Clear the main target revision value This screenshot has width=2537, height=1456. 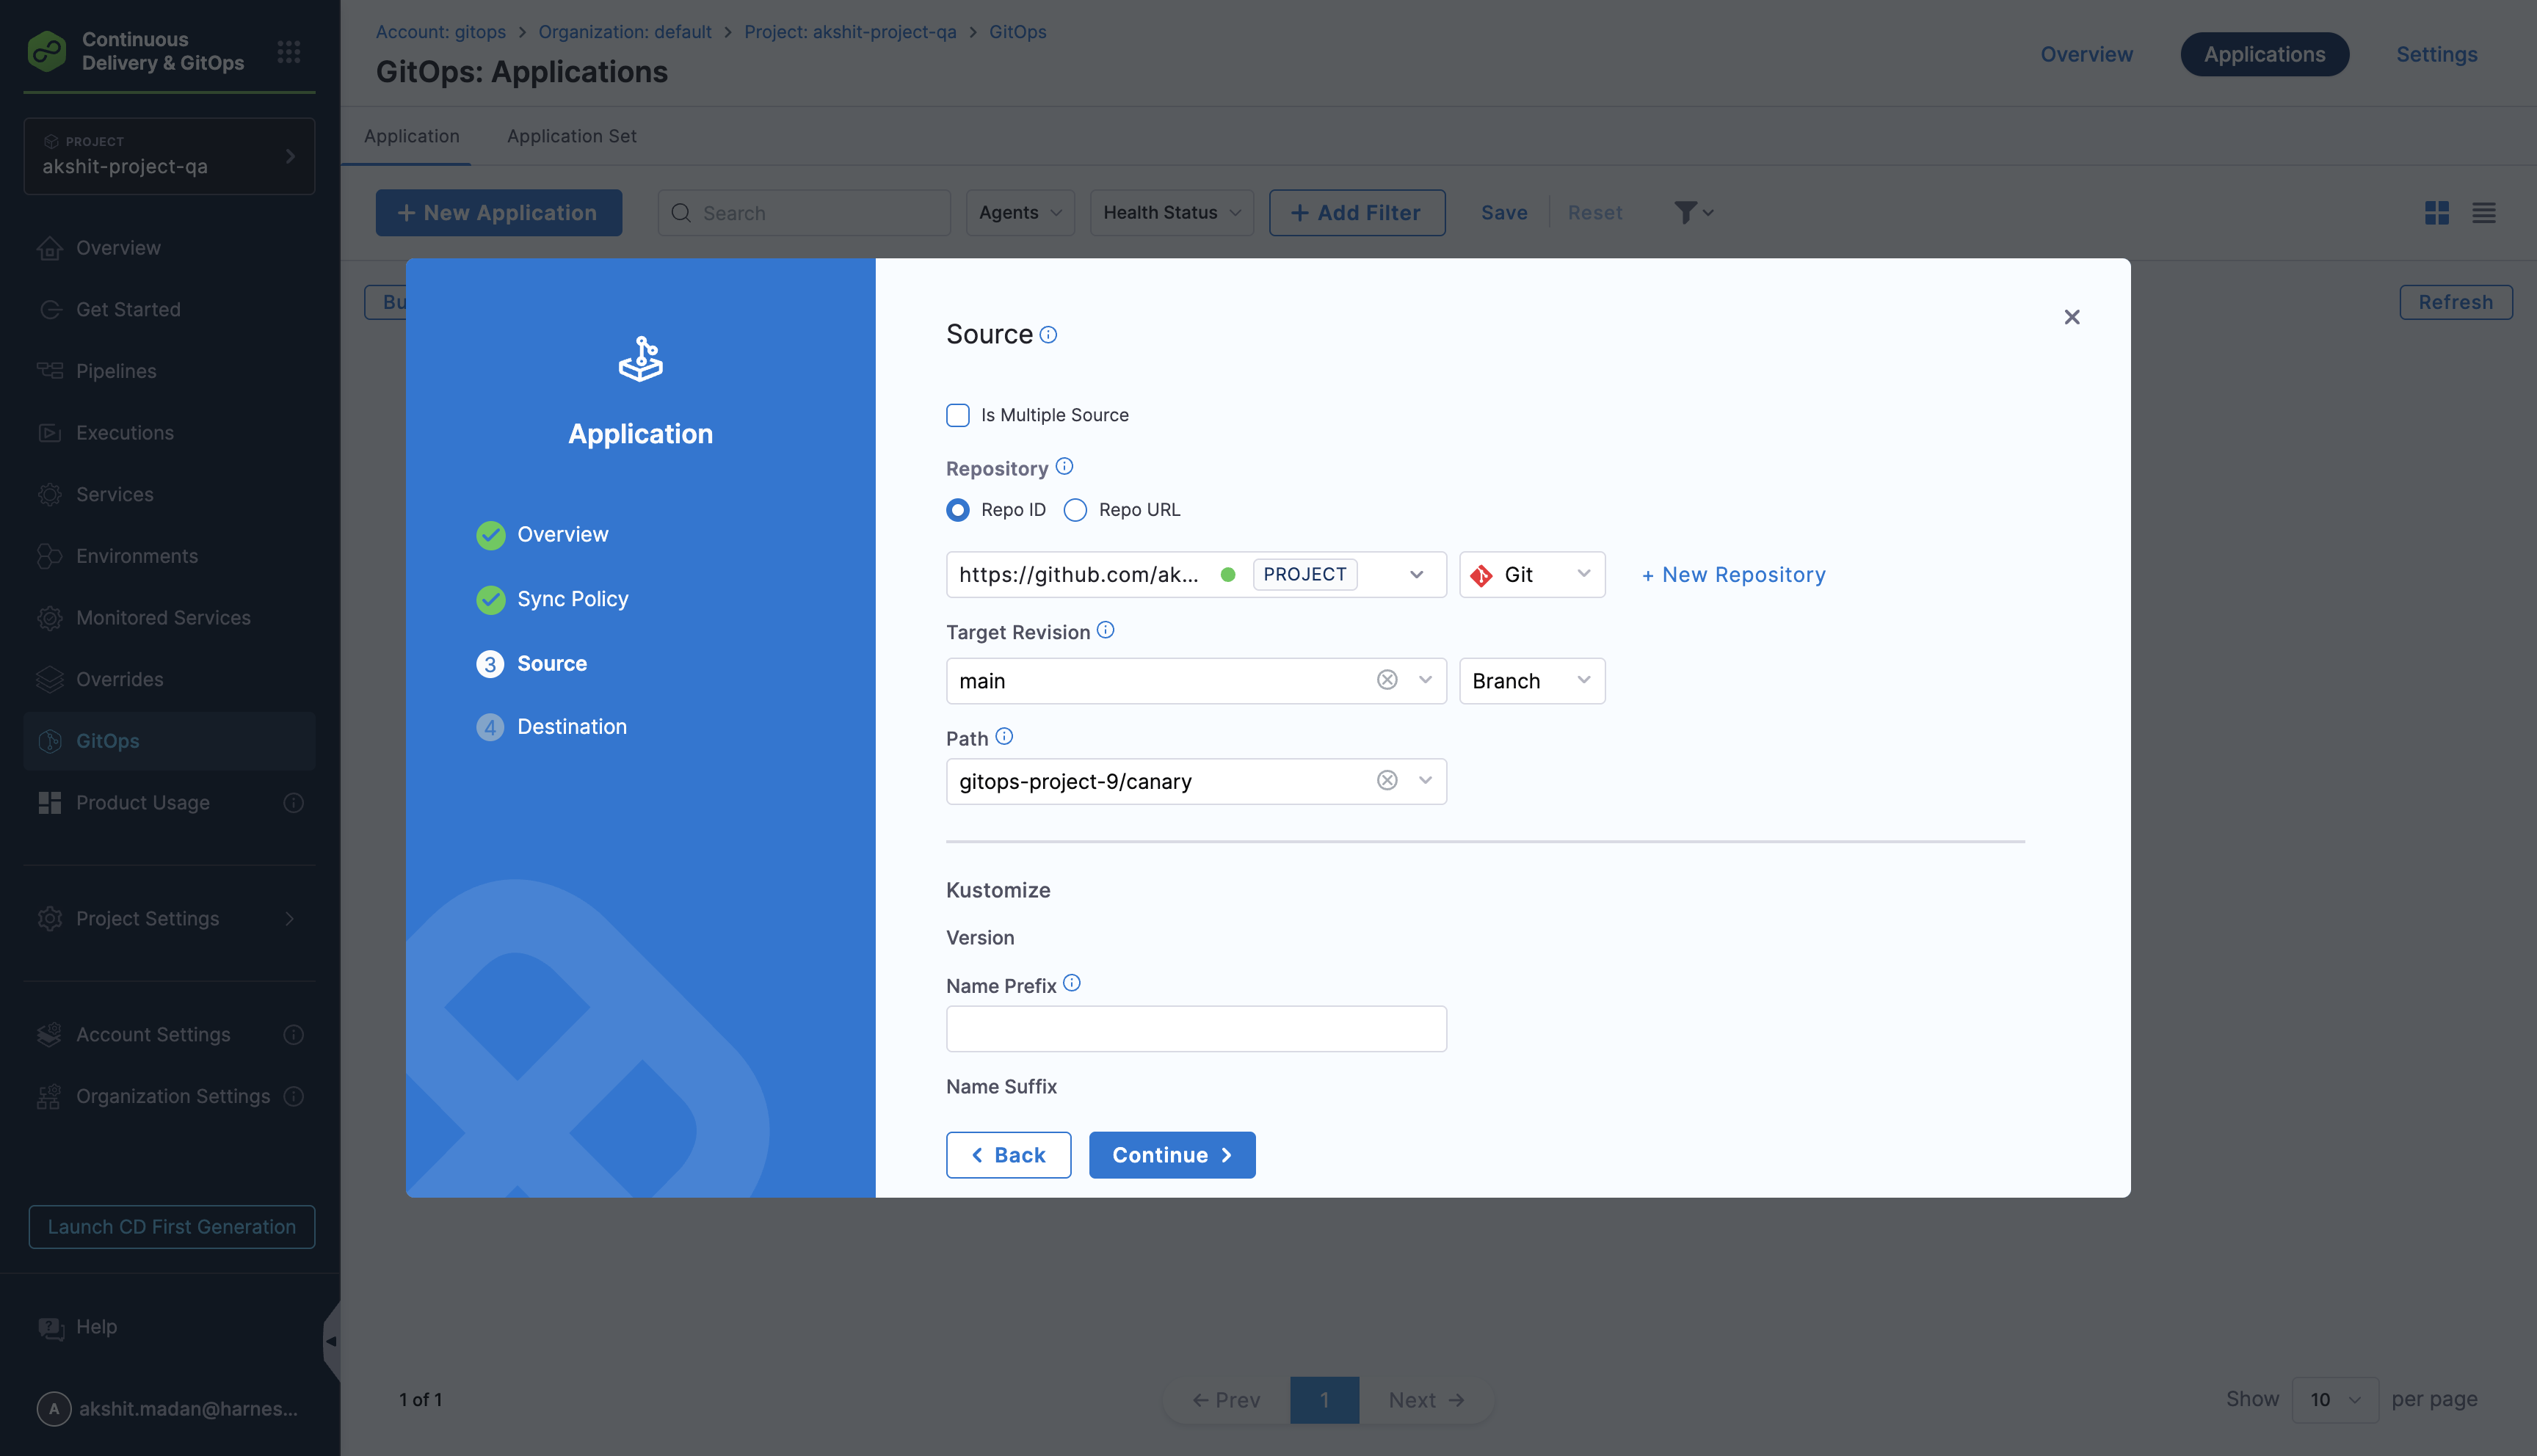point(1386,679)
